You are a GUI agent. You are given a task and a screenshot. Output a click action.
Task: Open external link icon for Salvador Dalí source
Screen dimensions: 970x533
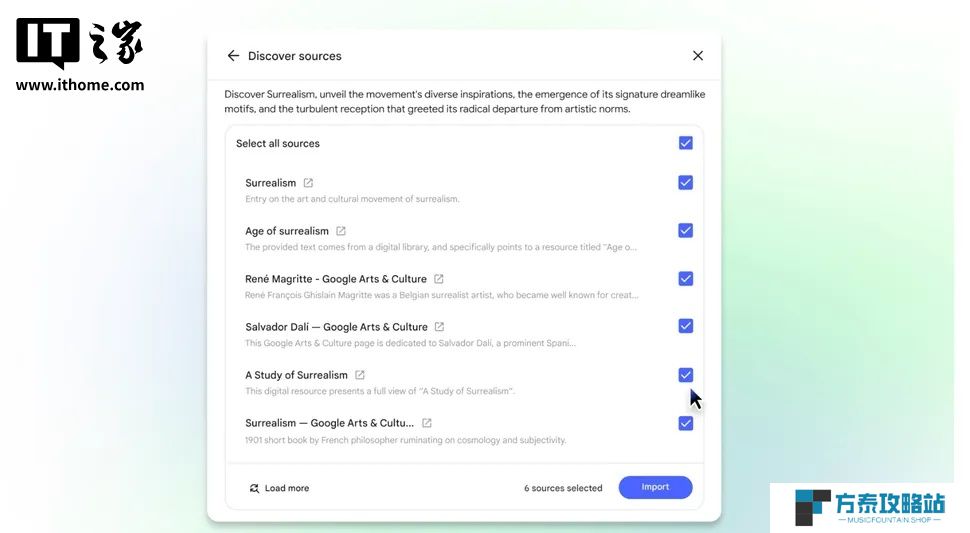coord(439,326)
